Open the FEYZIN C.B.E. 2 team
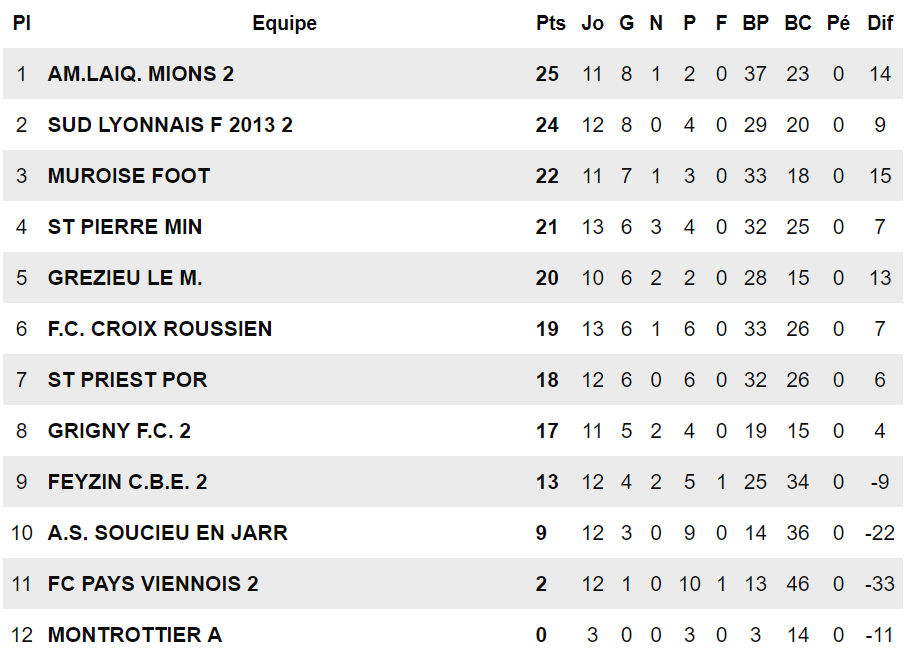 [x=128, y=482]
